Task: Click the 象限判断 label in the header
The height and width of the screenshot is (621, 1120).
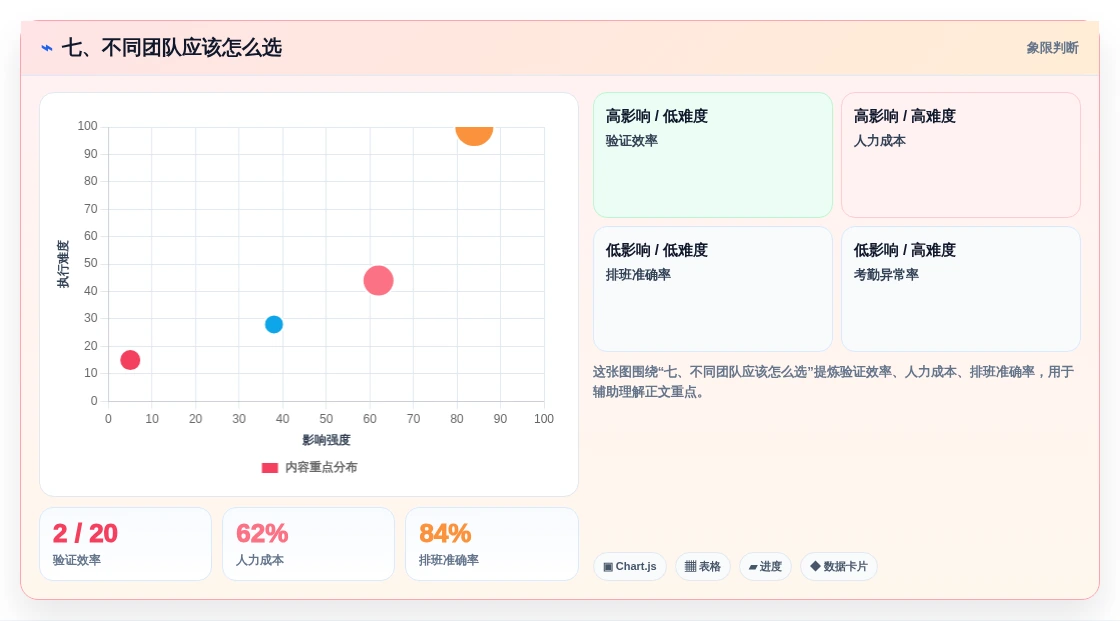Action: (x=1052, y=48)
